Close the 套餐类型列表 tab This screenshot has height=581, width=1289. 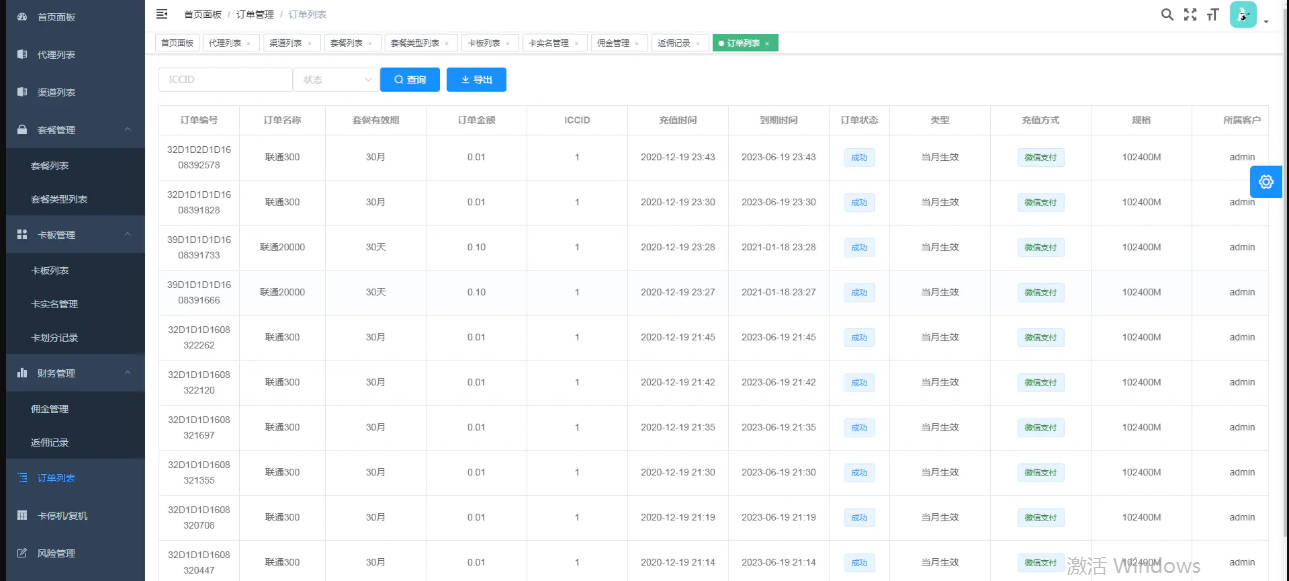click(447, 44)
